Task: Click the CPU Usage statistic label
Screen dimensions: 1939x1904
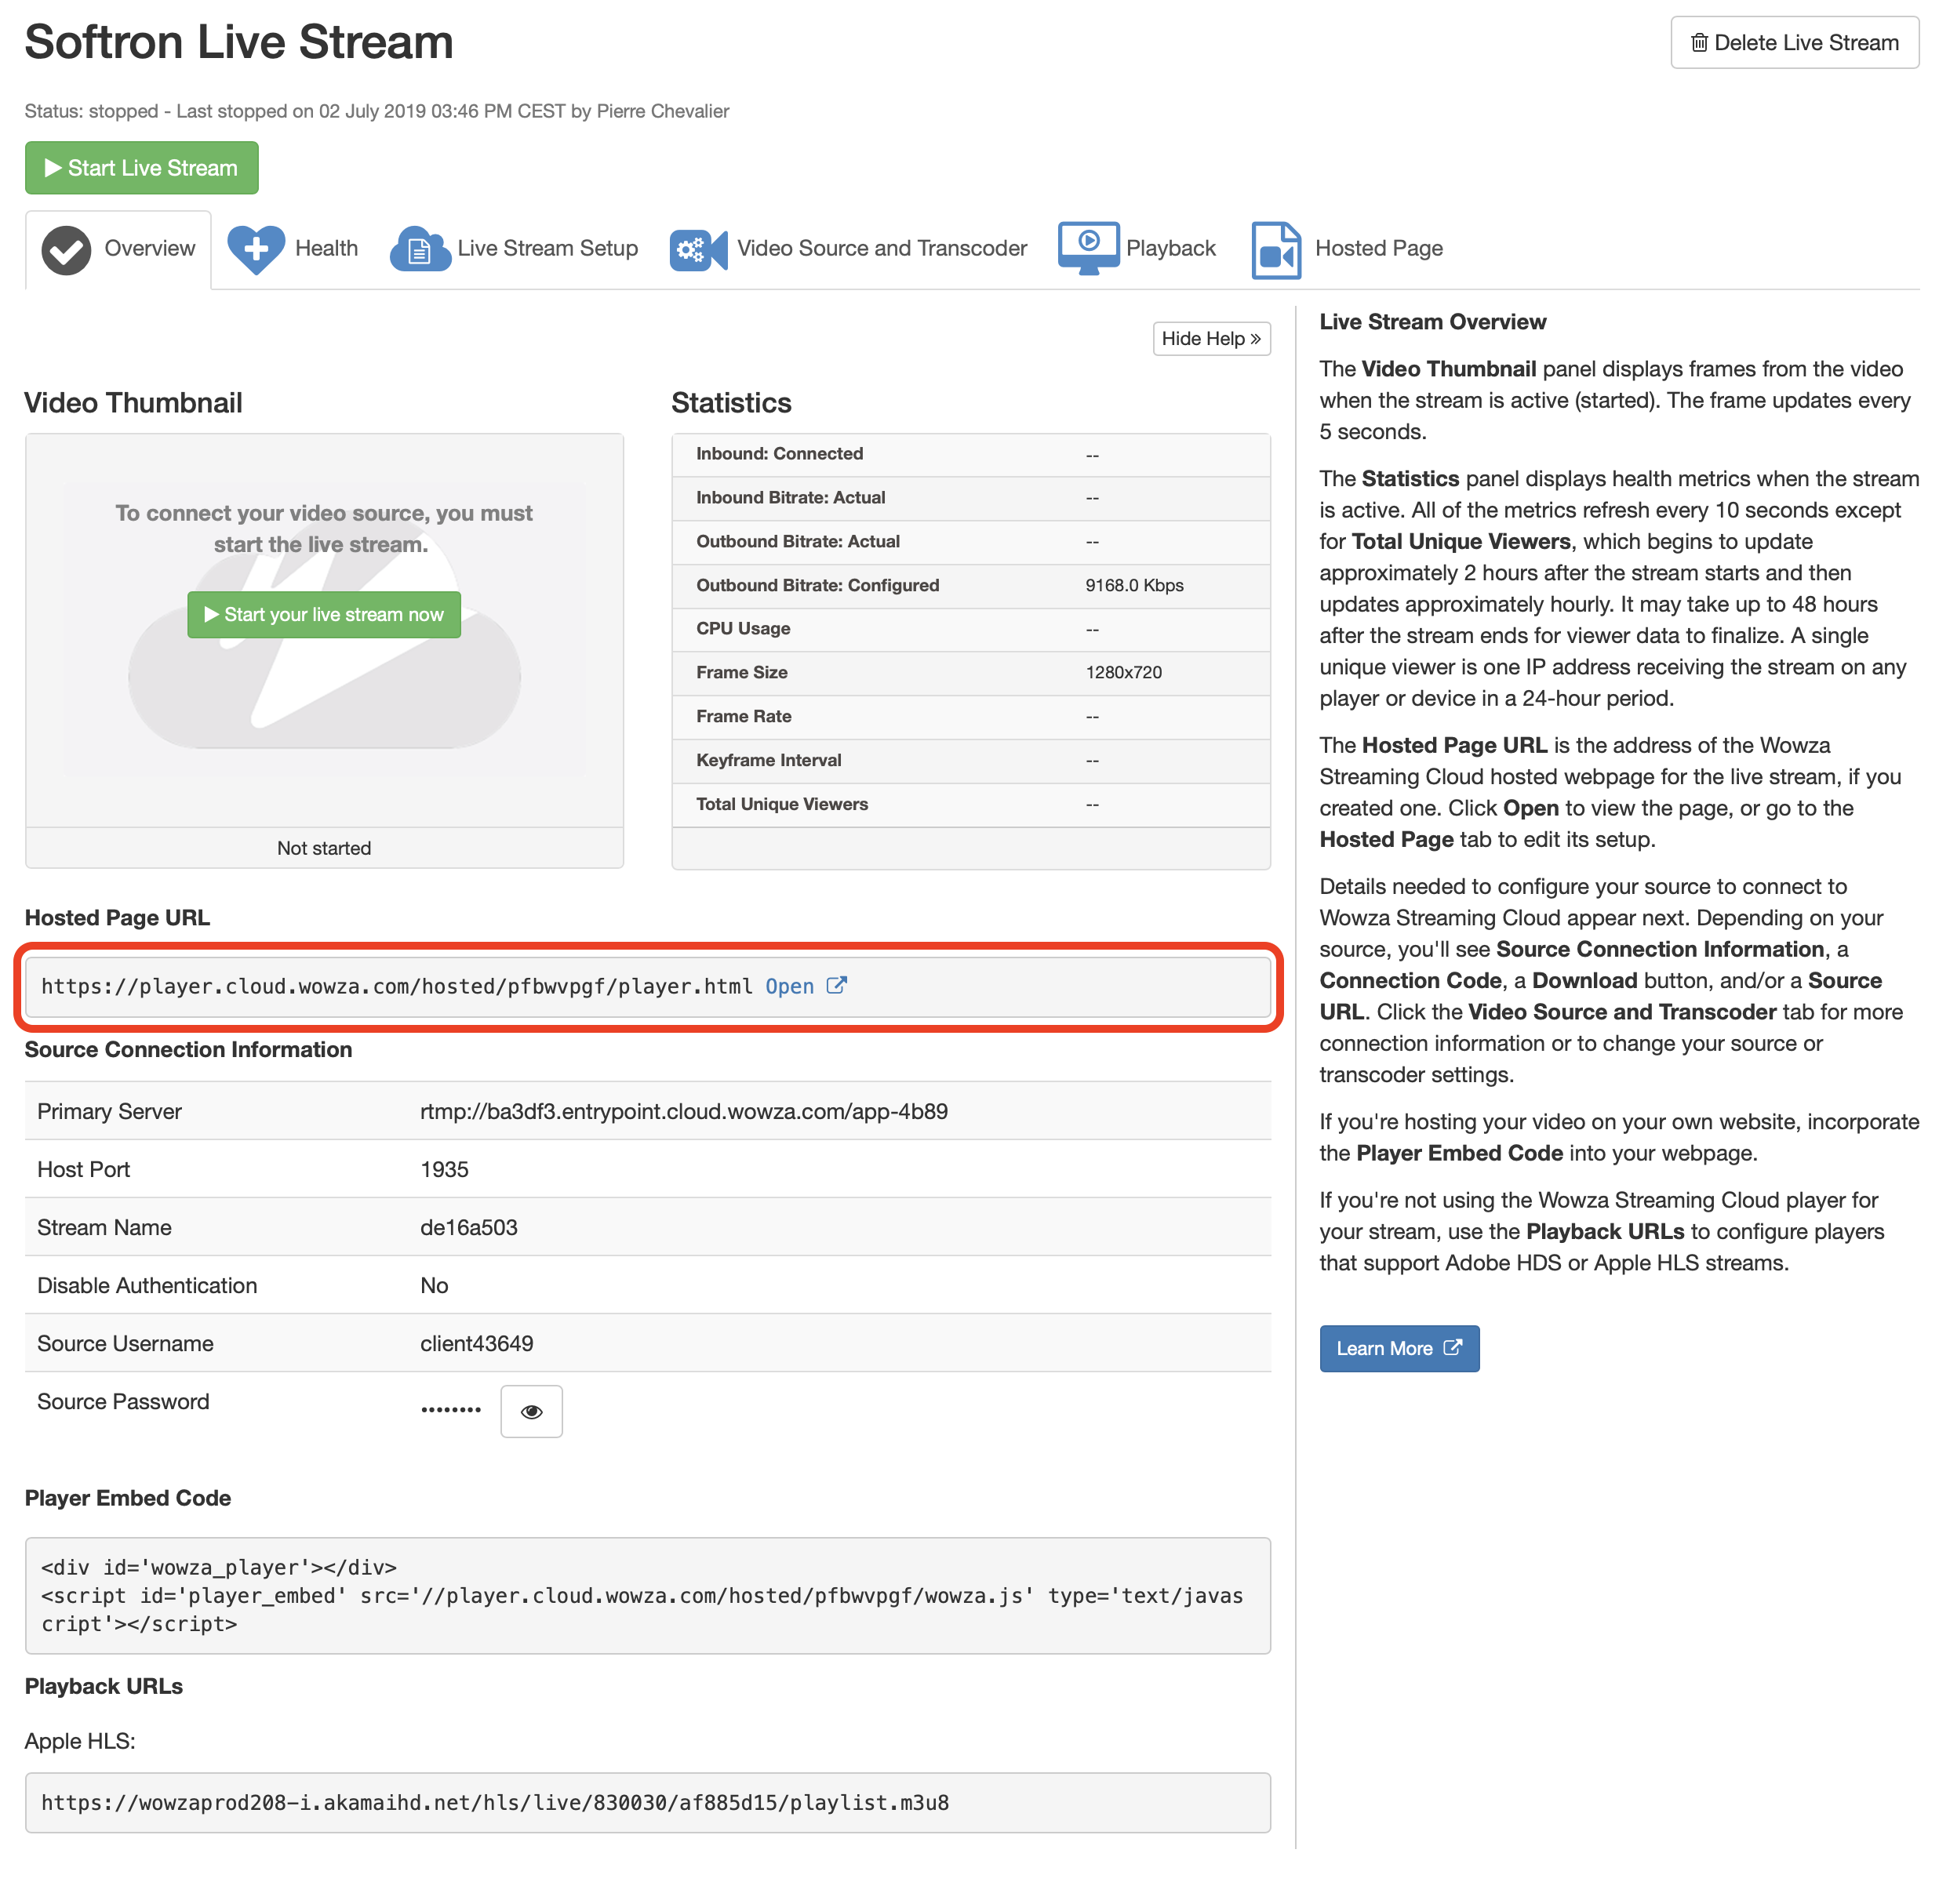Action: (743, 628)
